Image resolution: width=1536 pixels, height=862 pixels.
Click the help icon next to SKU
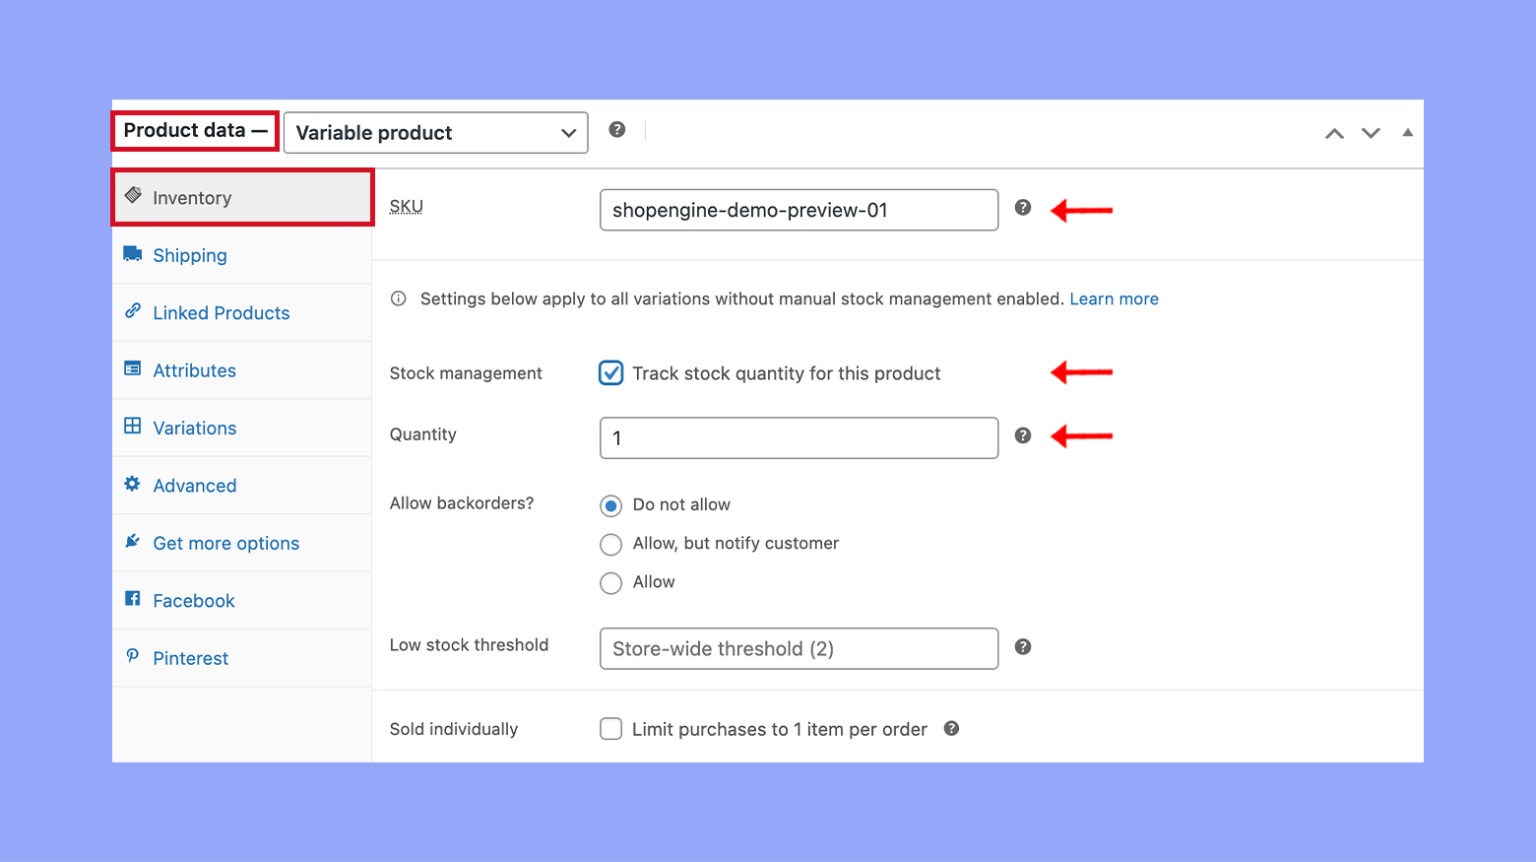(x=1023, y=208)
